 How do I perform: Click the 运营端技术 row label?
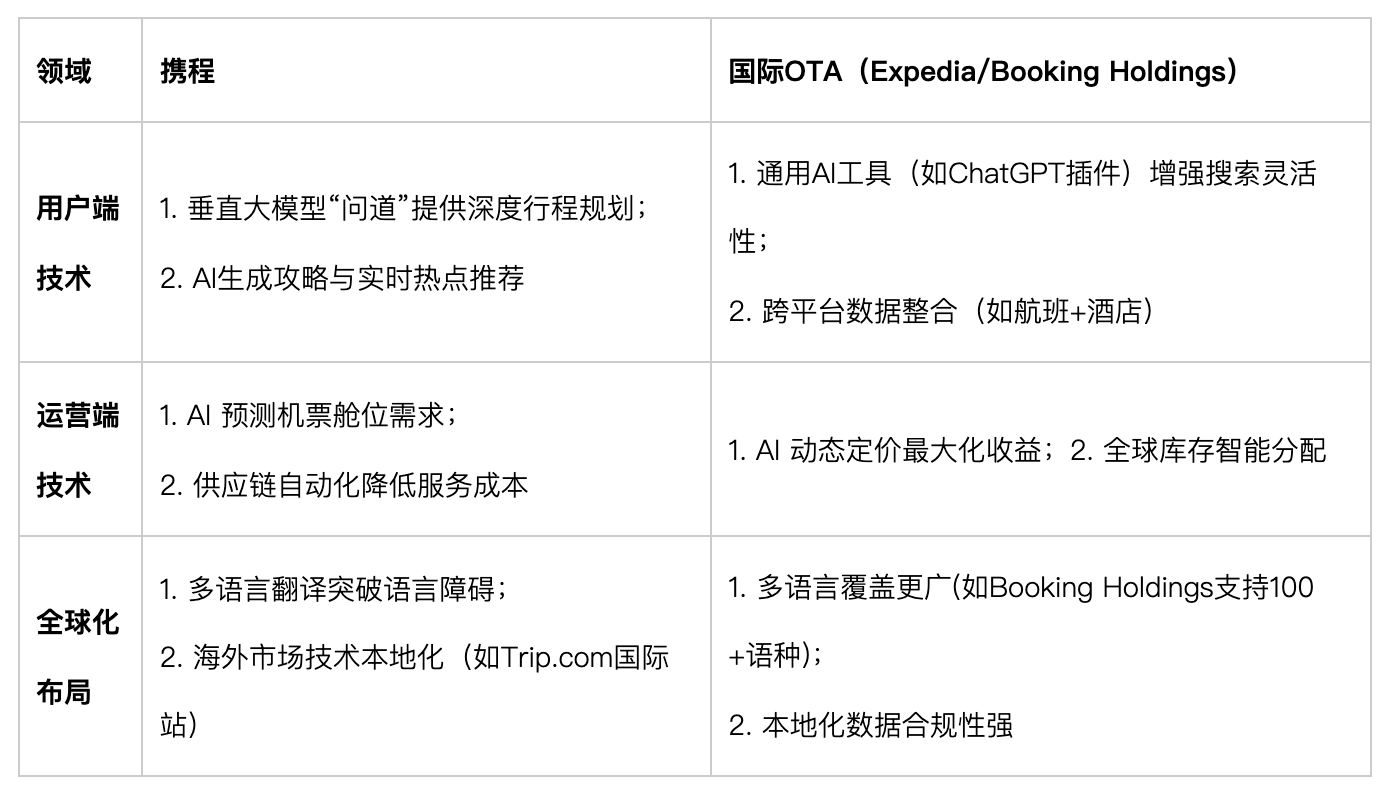pos(78,450)
